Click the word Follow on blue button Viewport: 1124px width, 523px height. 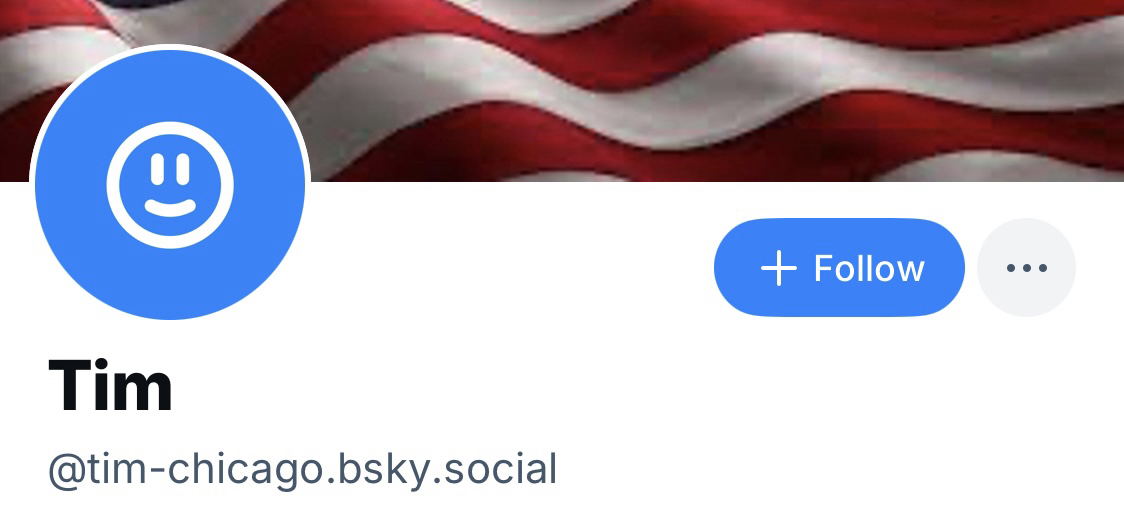(869, 269)
